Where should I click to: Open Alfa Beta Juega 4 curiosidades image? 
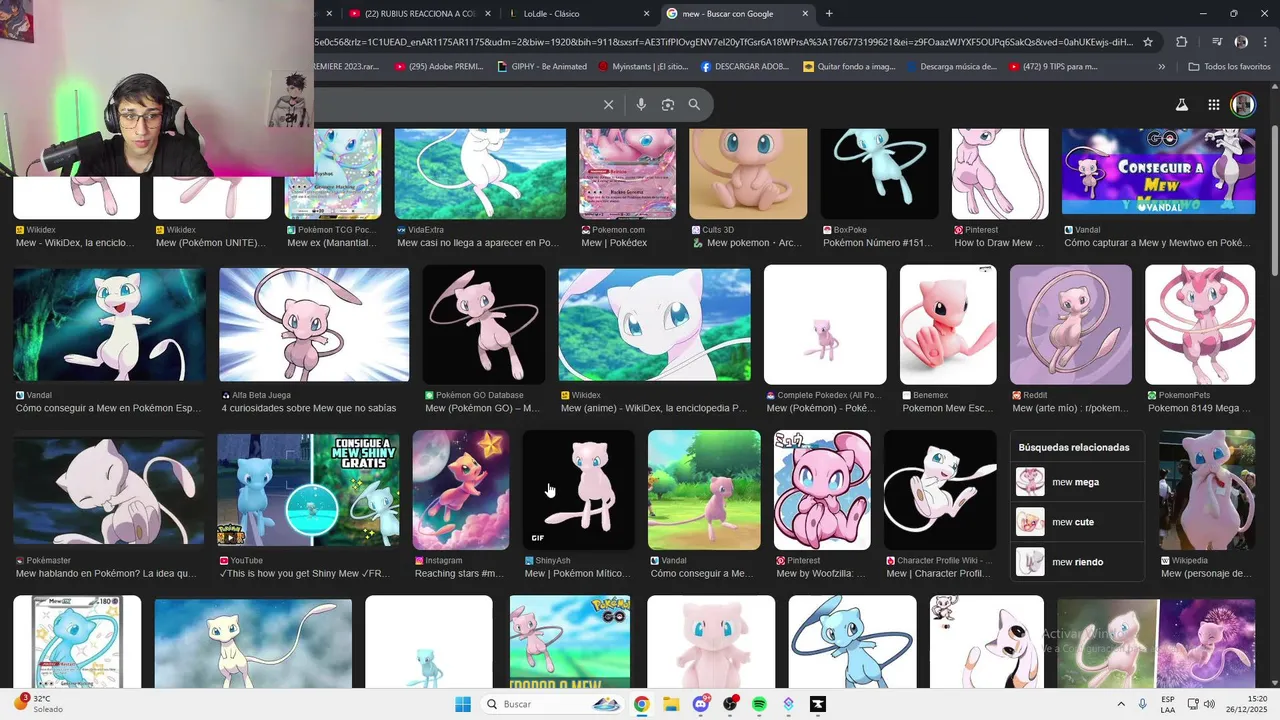pyautogui.click(x=314, y=324)
